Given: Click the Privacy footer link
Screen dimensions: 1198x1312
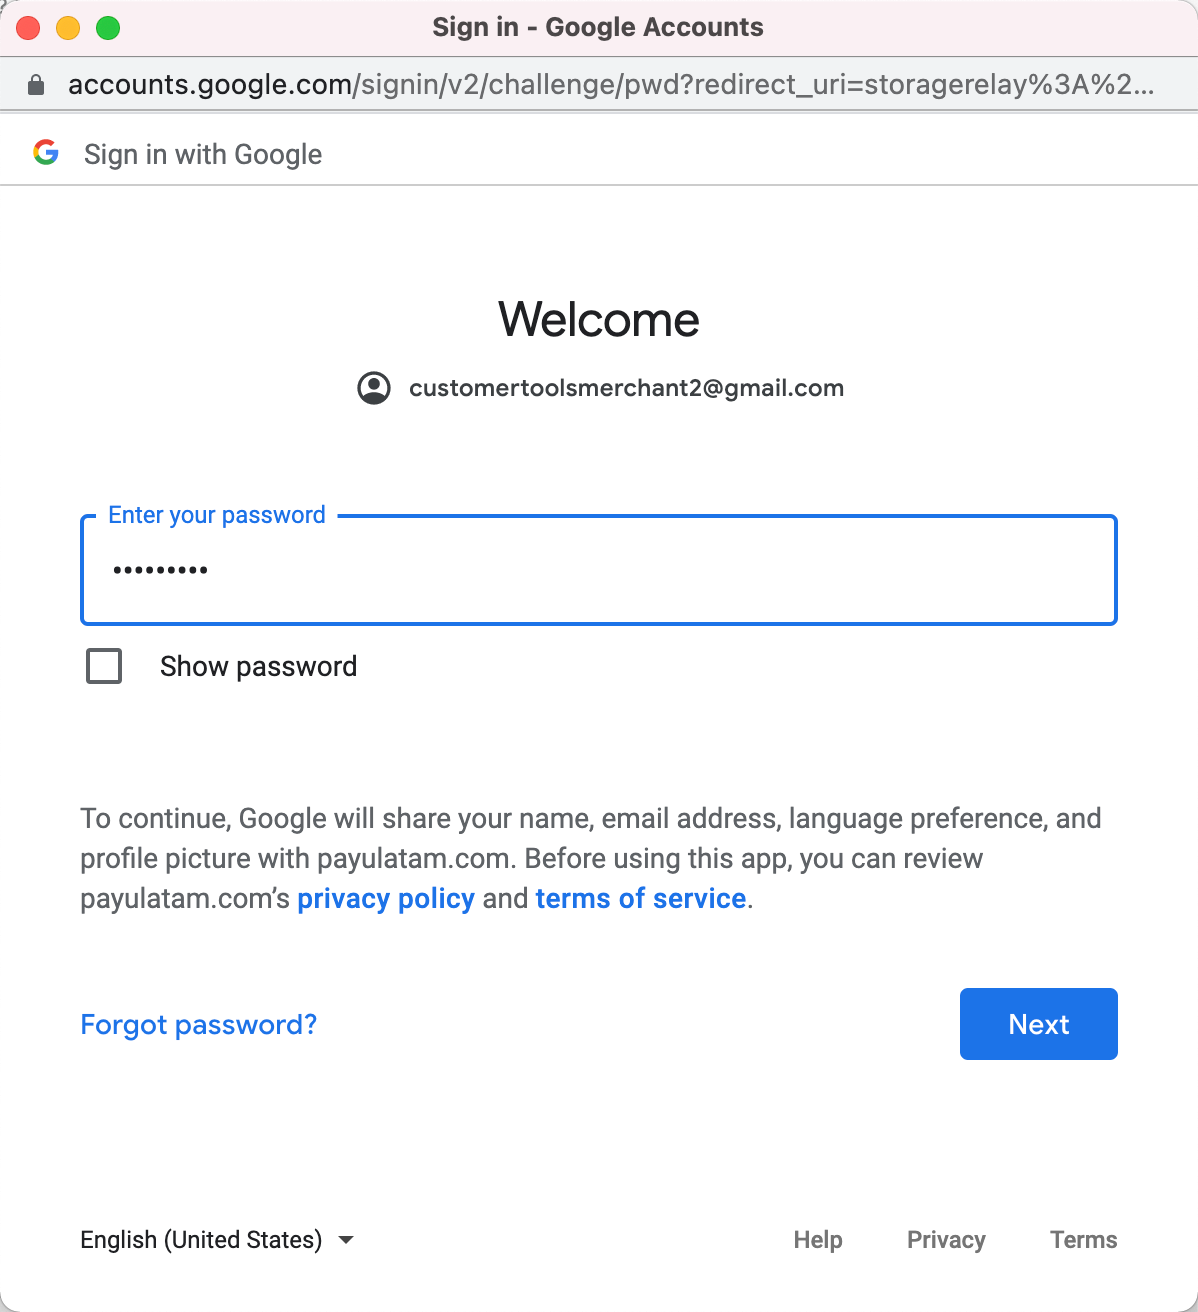Looking at the screenshot, I should coord(946,1240).
